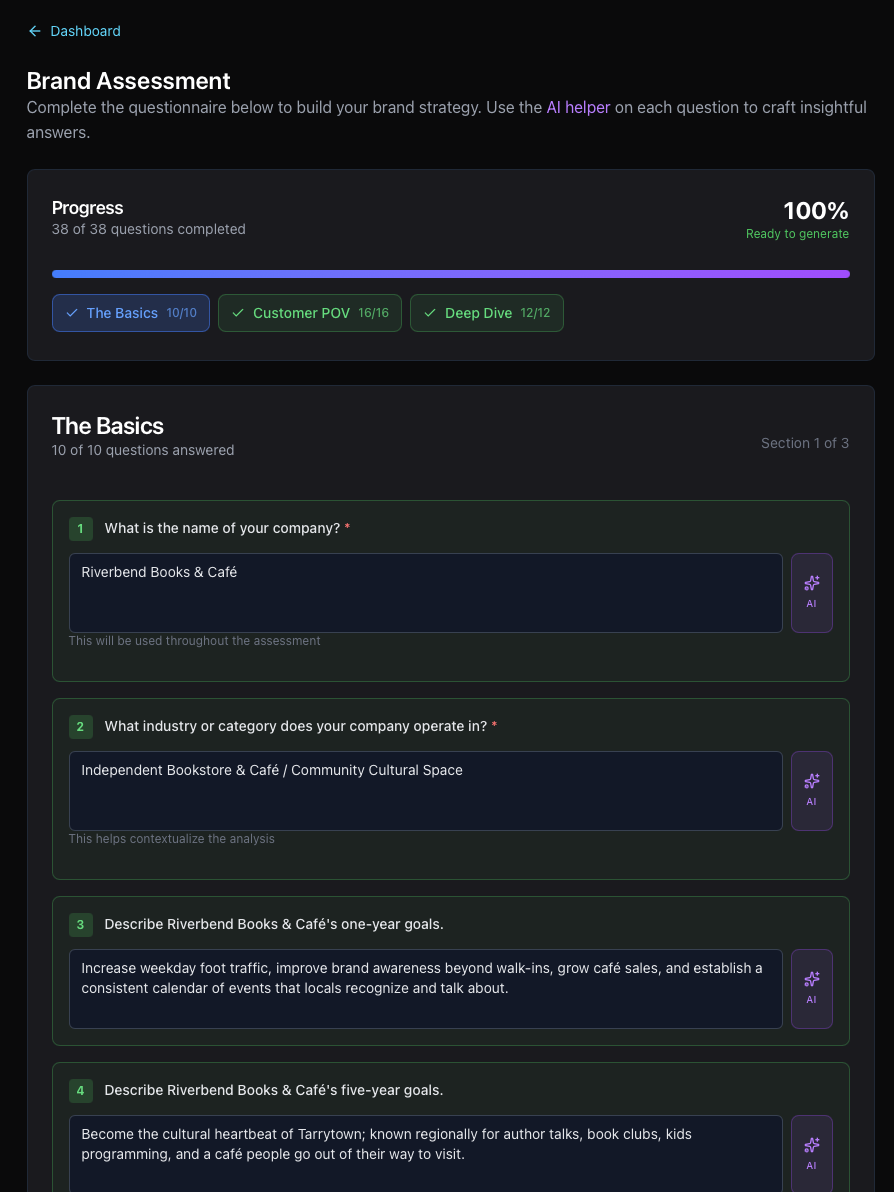894x1192 pixels.
Task: Click question number 1 badge
Action: click(80, 528)
